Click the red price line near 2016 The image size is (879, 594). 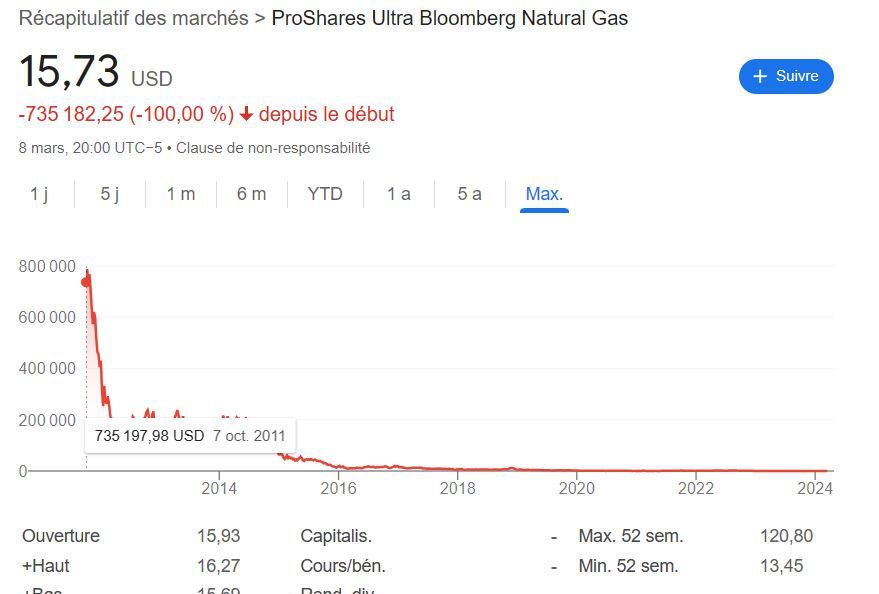pyautogui.click(x=339, y=467)
